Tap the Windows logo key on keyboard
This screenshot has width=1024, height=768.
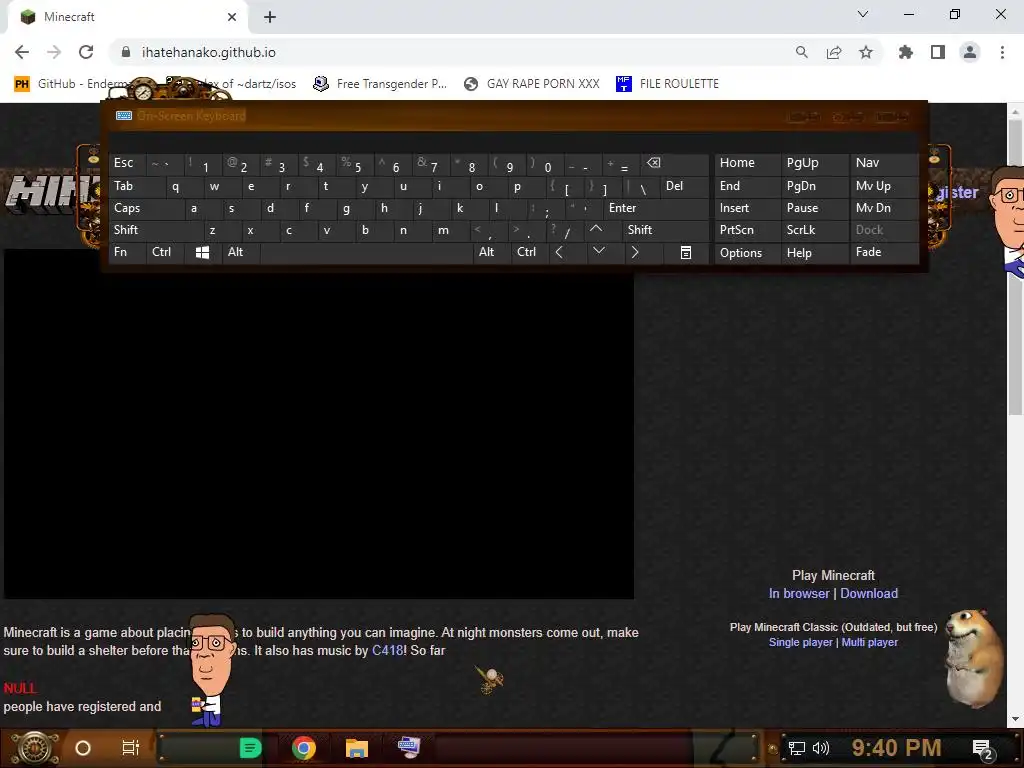coord(202,252)
